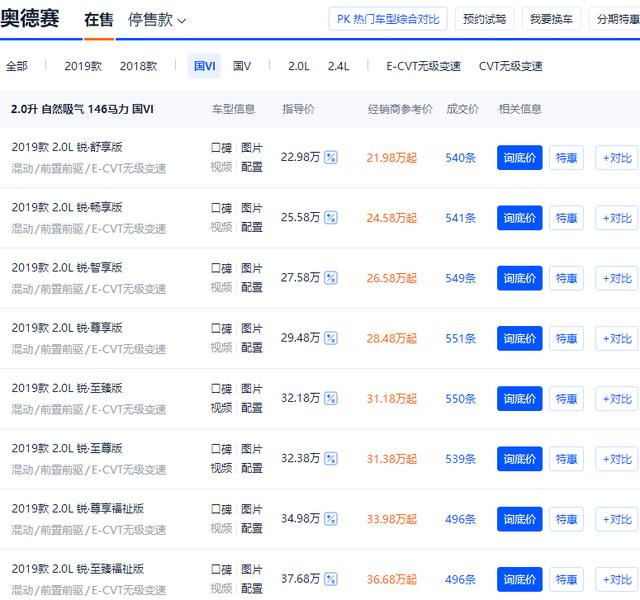Open 551条 transaction prices

coord(460,338)
